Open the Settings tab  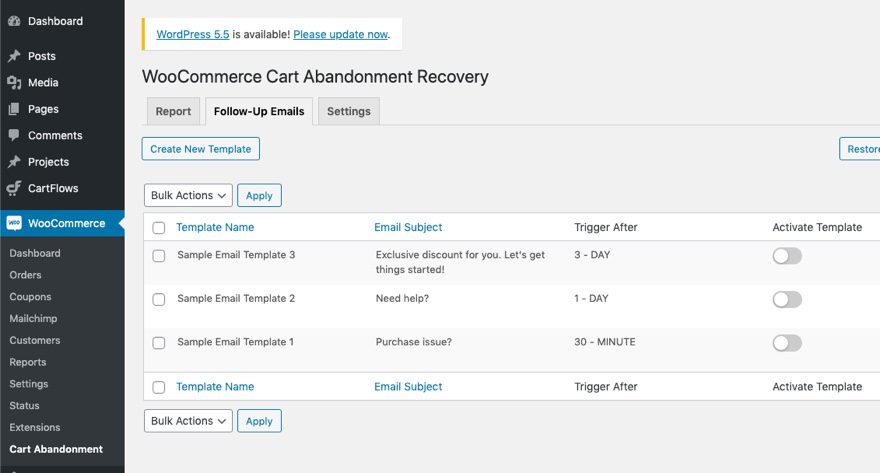coord(348,111)
